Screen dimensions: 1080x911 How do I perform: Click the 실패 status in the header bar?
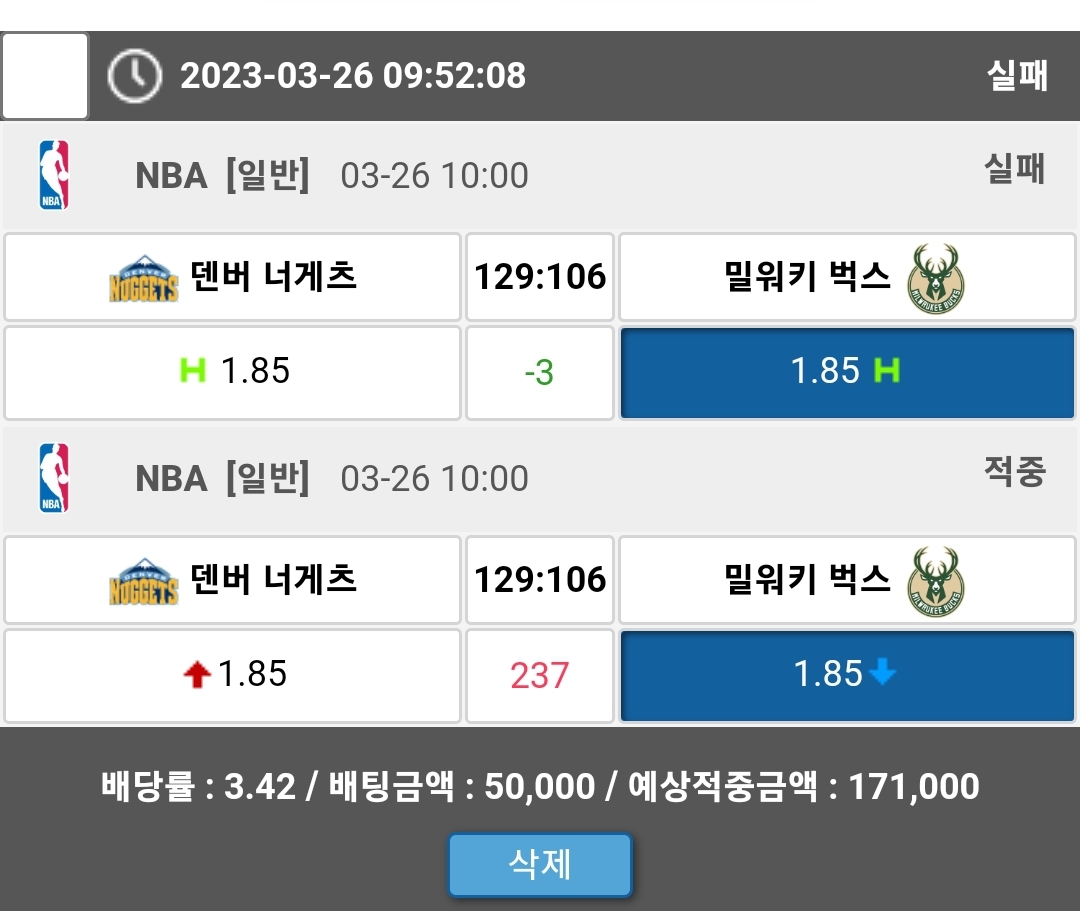click(x=1017, y=76)
